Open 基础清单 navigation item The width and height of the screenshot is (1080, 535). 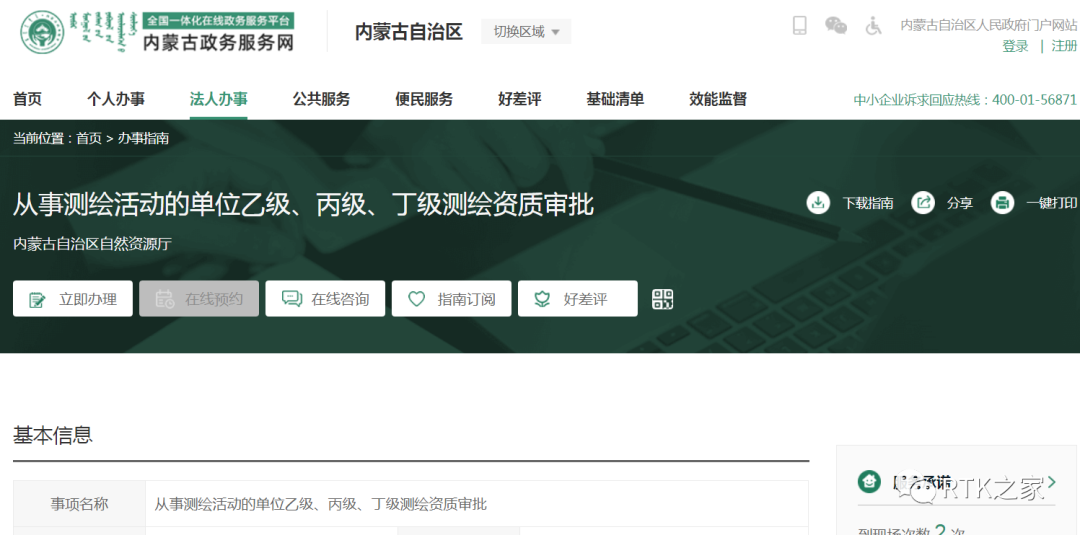coord(615,99)
